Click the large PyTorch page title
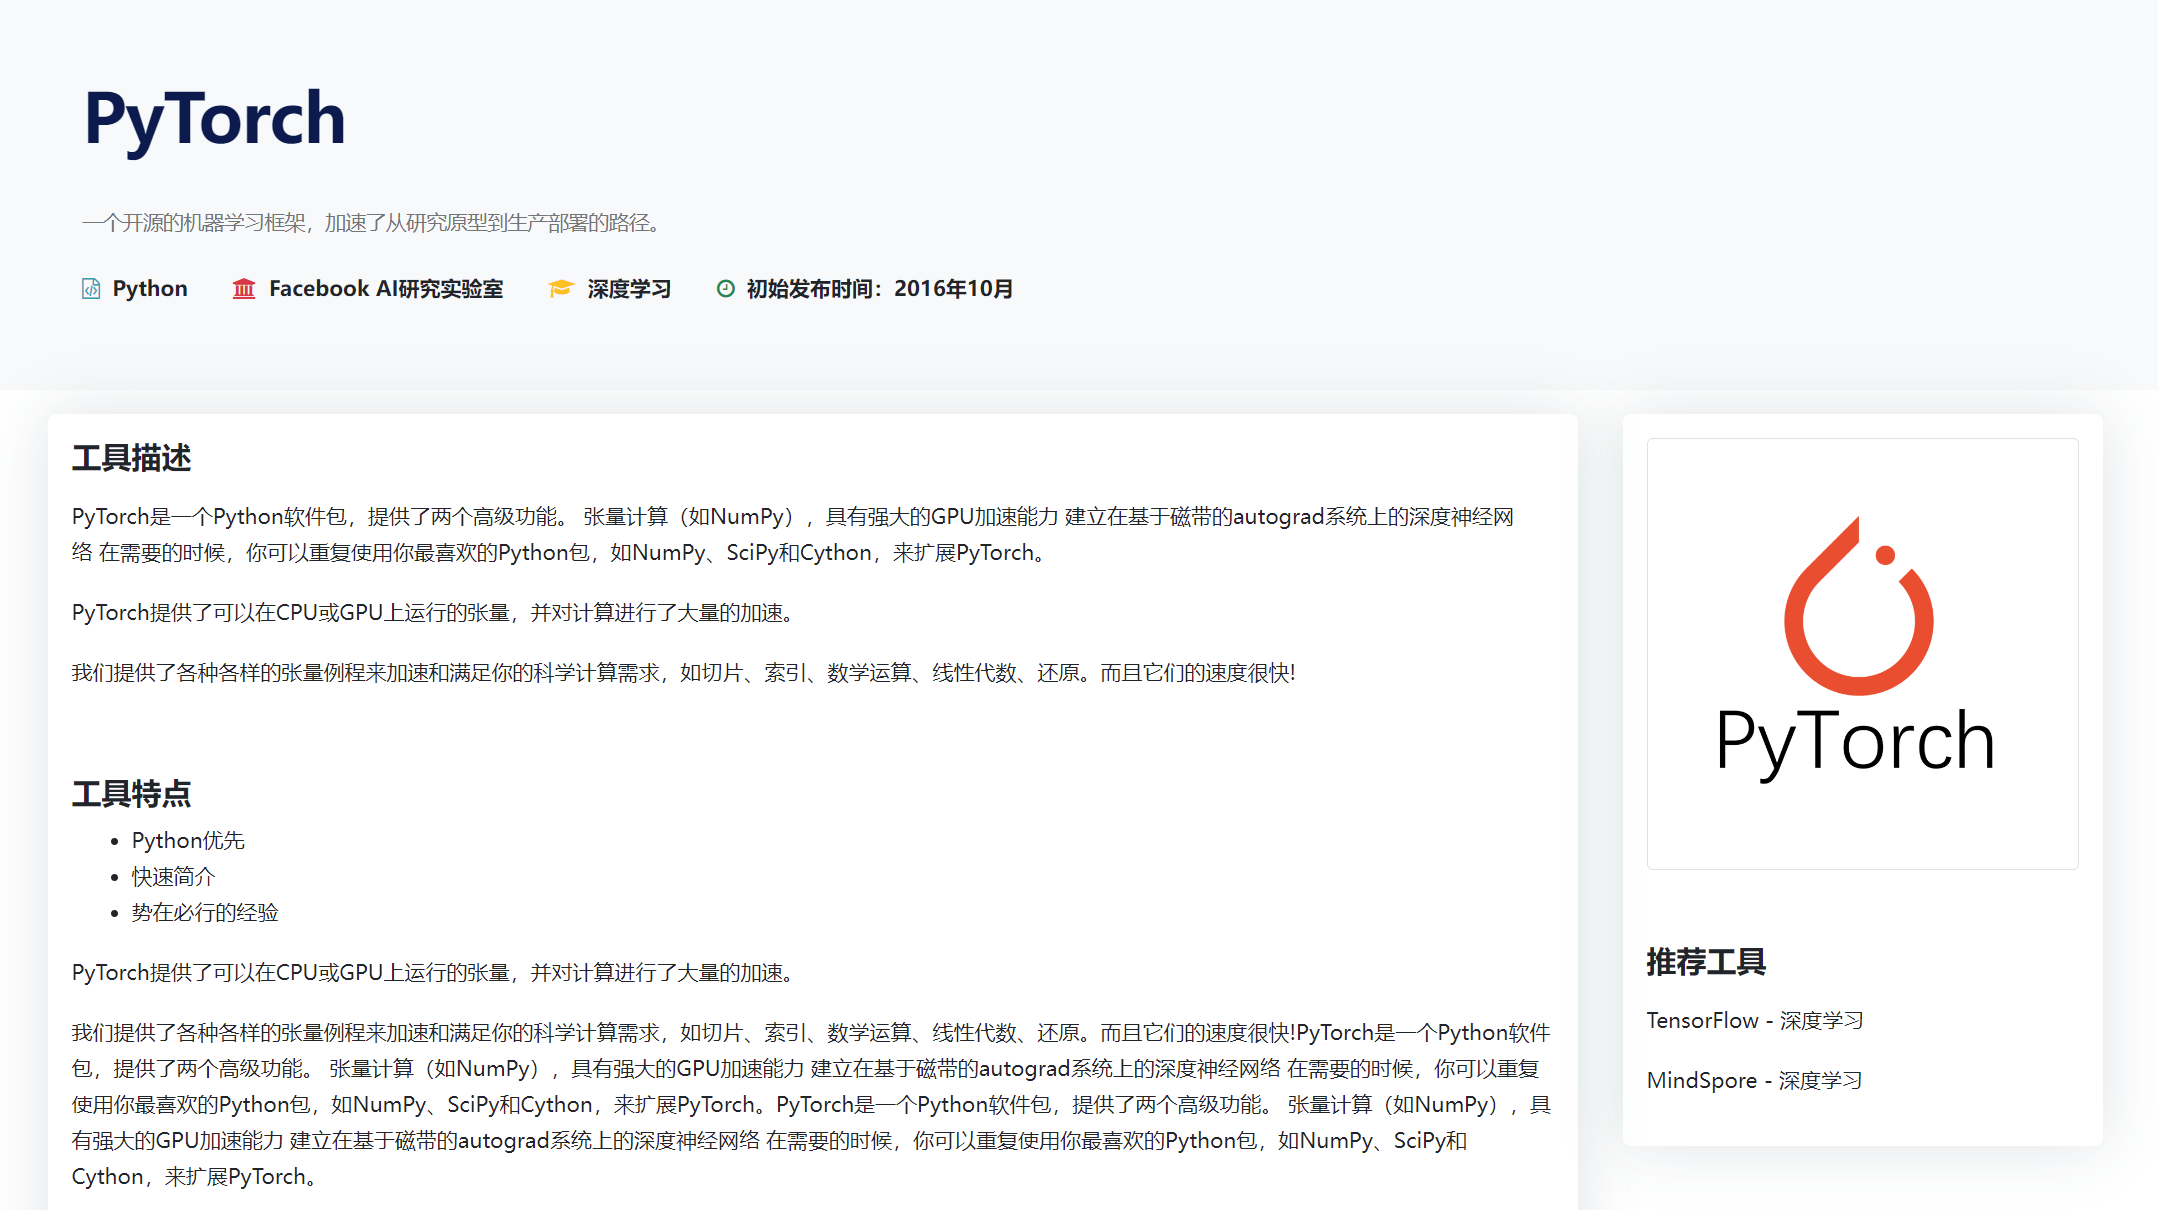 [x=215, y=120]
